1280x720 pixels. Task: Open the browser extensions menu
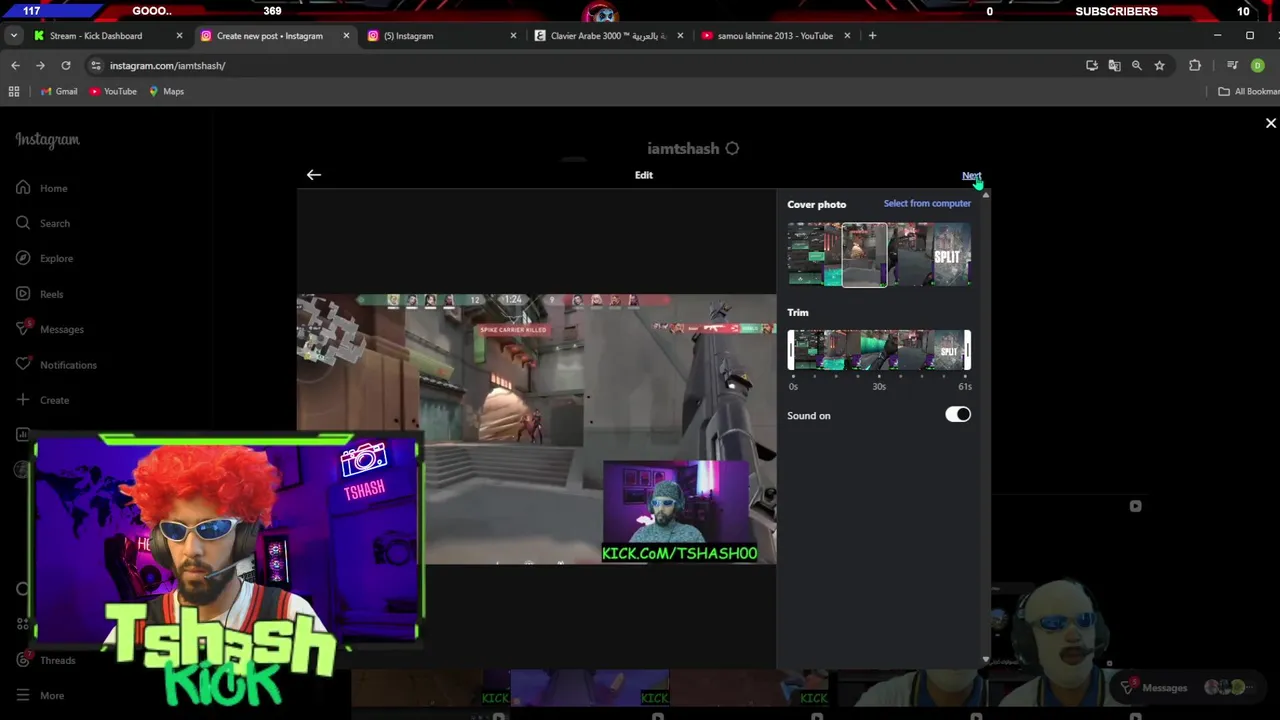click(x=1195, y=65)
